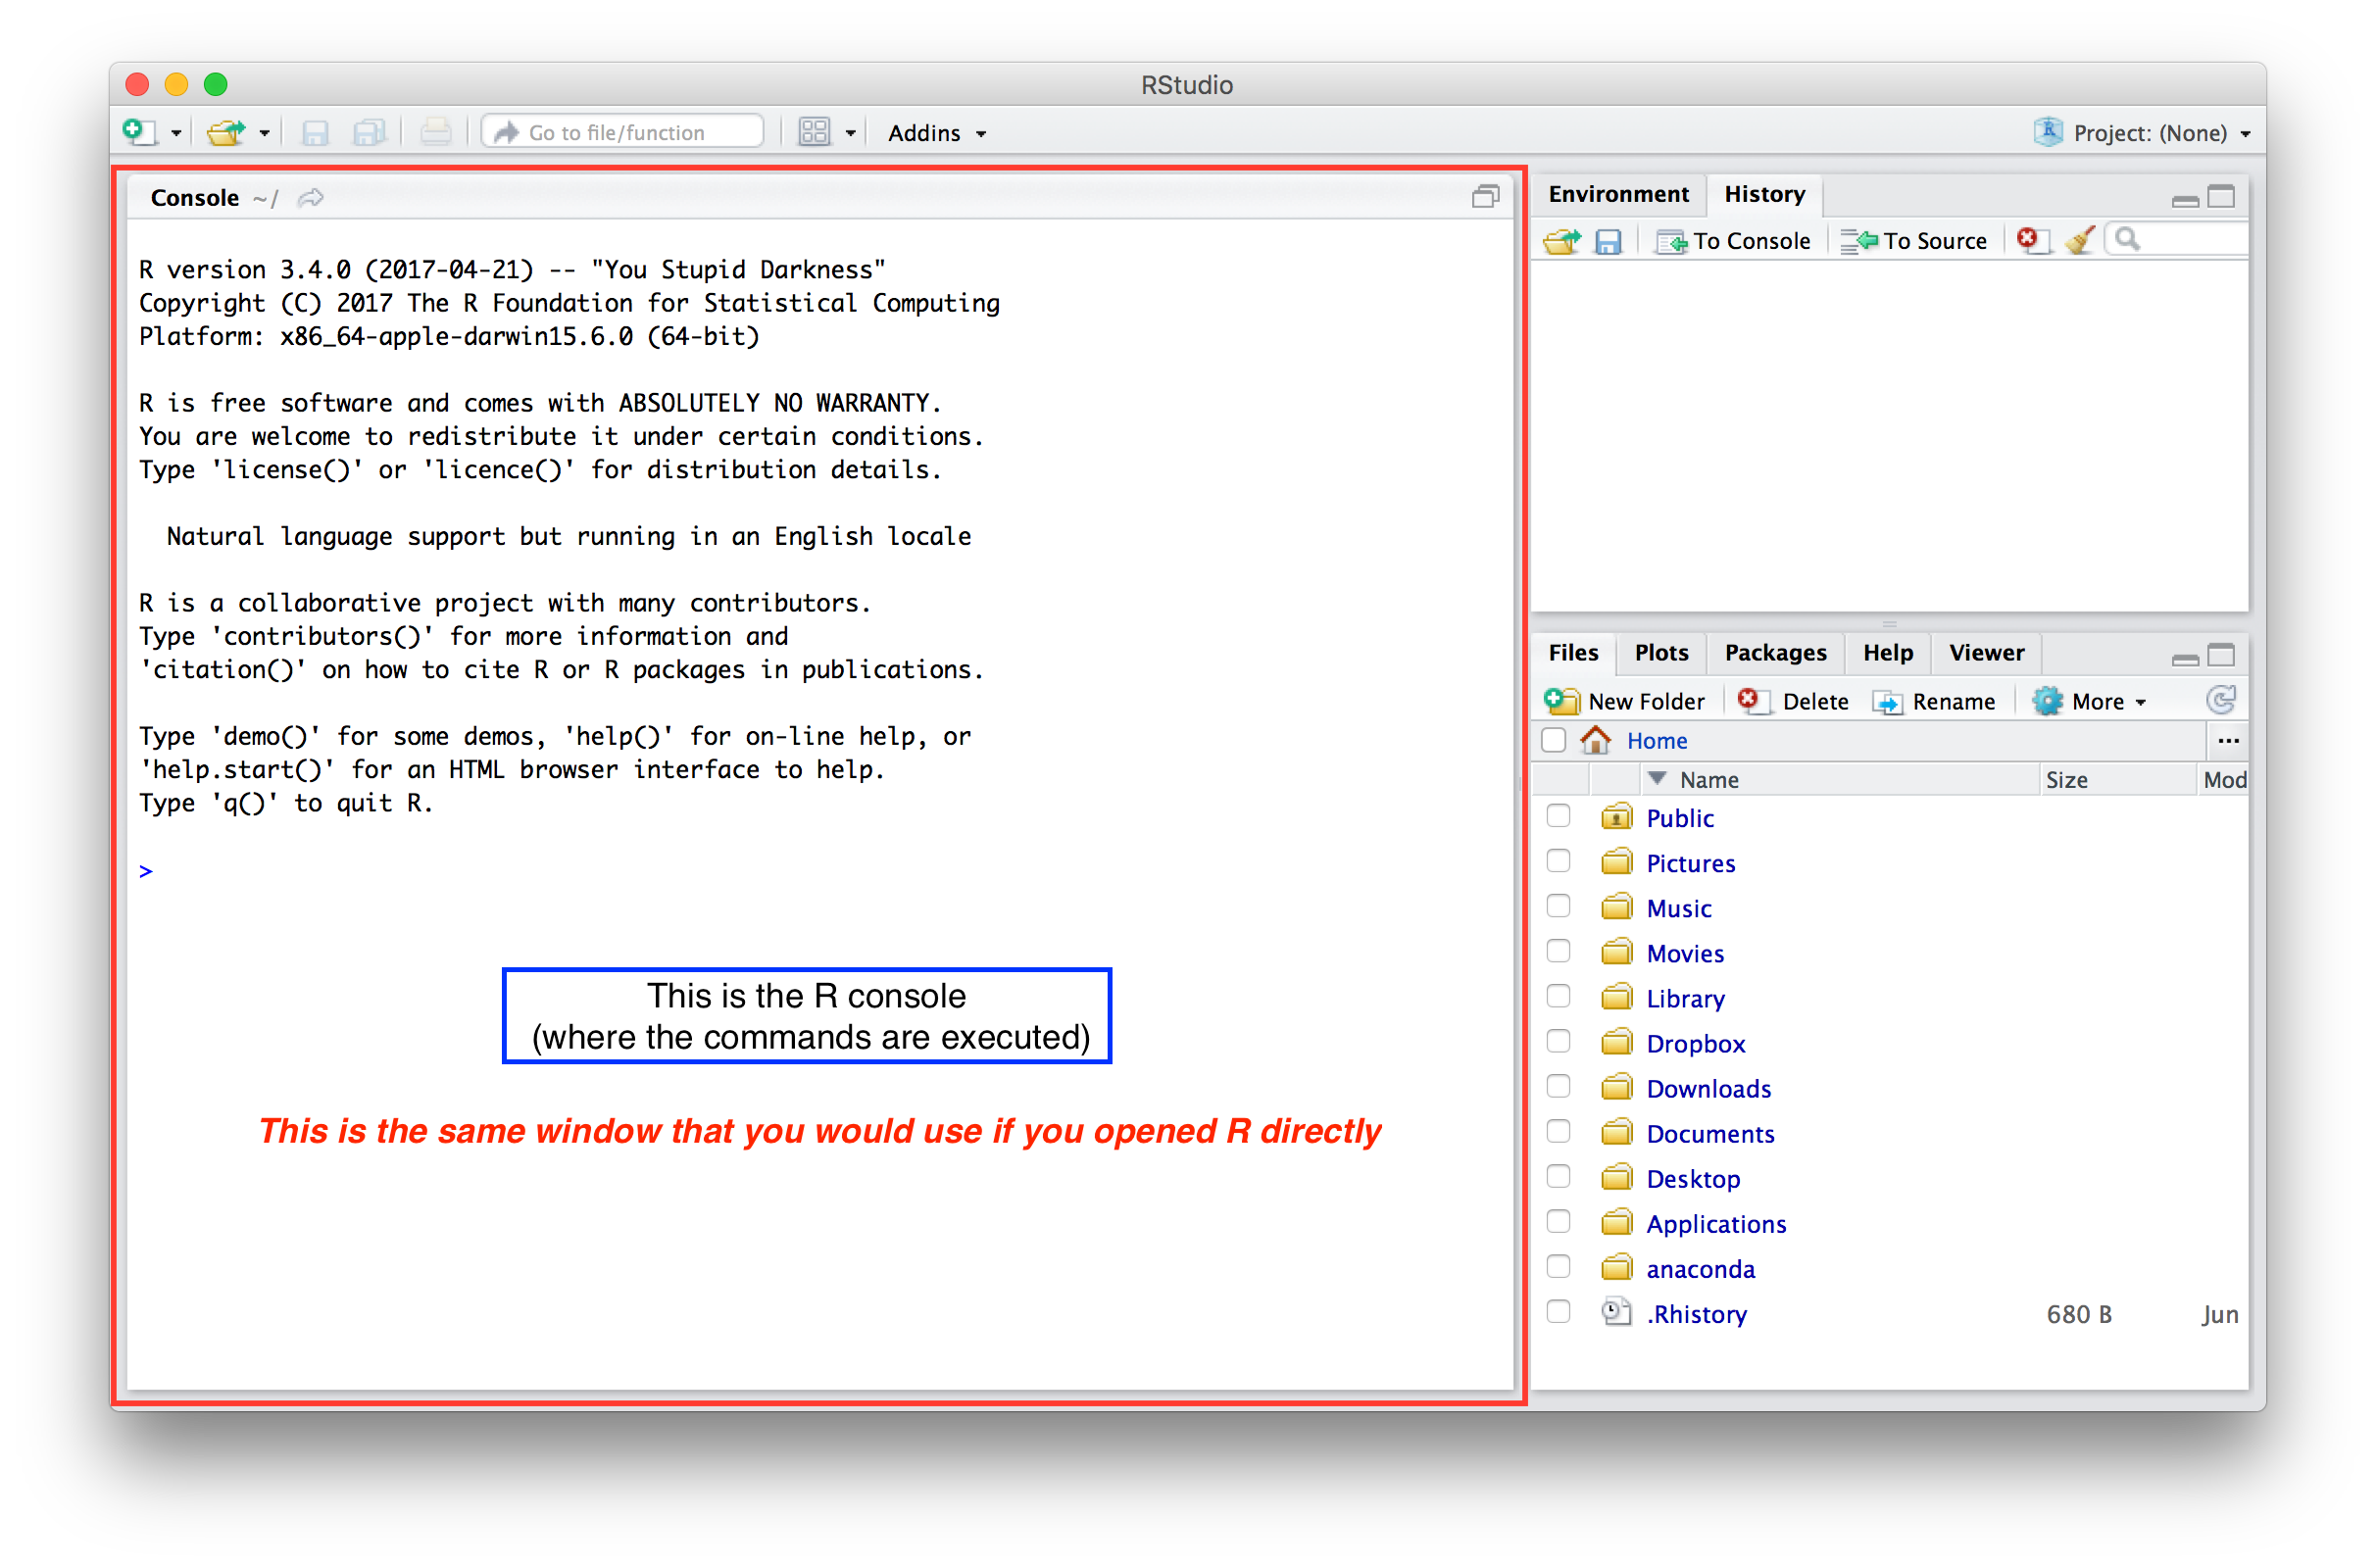Screen dimensions: 2376x1568
Task: Check the Documents folder checkbox
Action: (x=1558, y=1132)
